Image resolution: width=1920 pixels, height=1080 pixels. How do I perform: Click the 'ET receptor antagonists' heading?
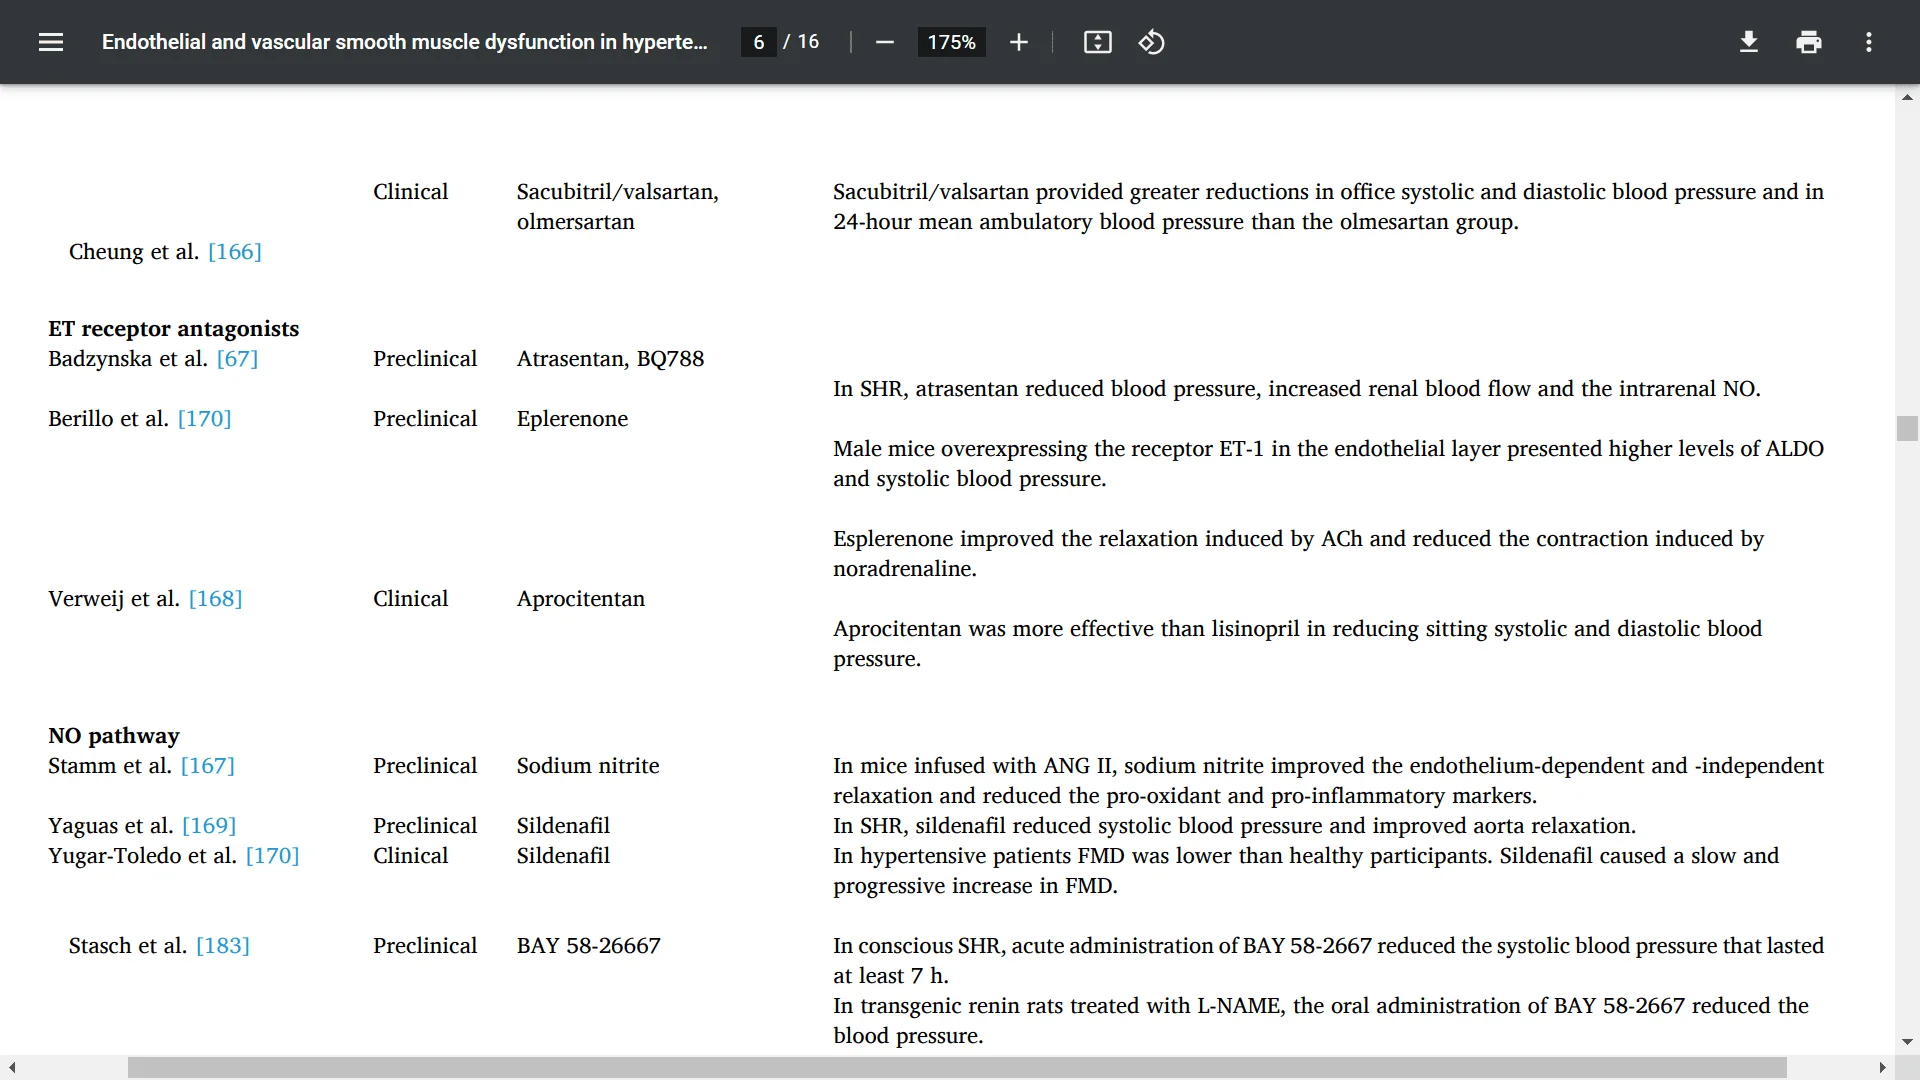pos(173,329)
